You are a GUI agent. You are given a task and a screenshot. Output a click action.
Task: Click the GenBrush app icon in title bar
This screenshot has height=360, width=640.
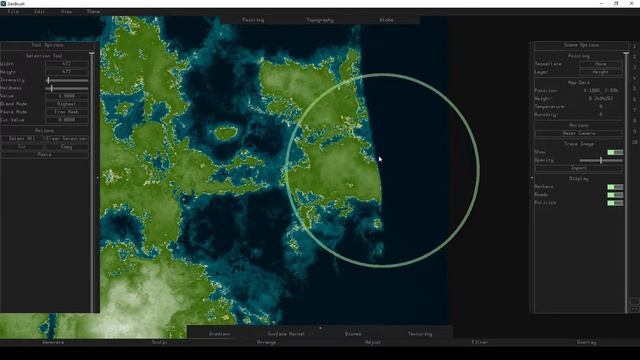3,3
